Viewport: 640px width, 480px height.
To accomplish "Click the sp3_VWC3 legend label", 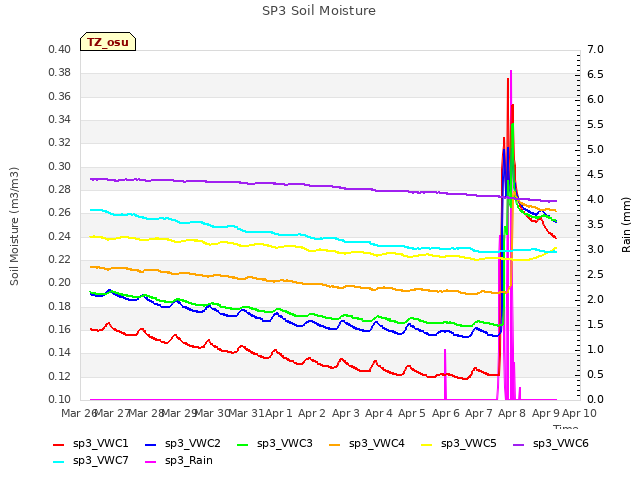I will pyautogui.click(x=284, y=443).
